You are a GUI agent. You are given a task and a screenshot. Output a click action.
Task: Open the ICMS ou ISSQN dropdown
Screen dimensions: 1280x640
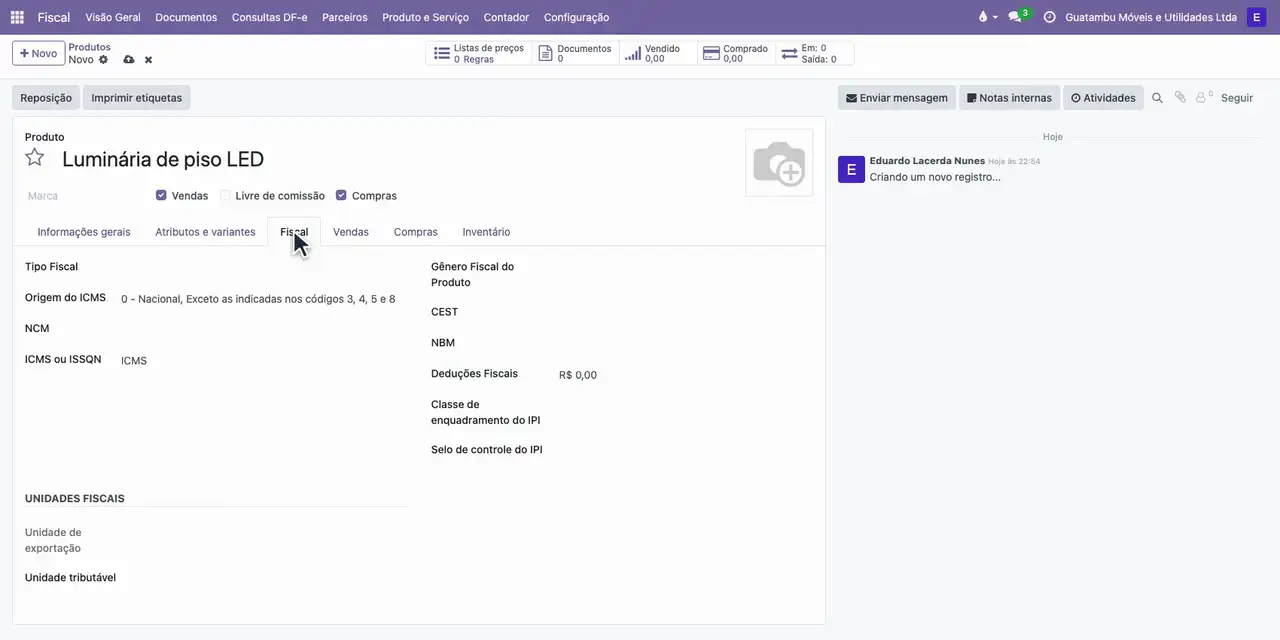[263, 361]
